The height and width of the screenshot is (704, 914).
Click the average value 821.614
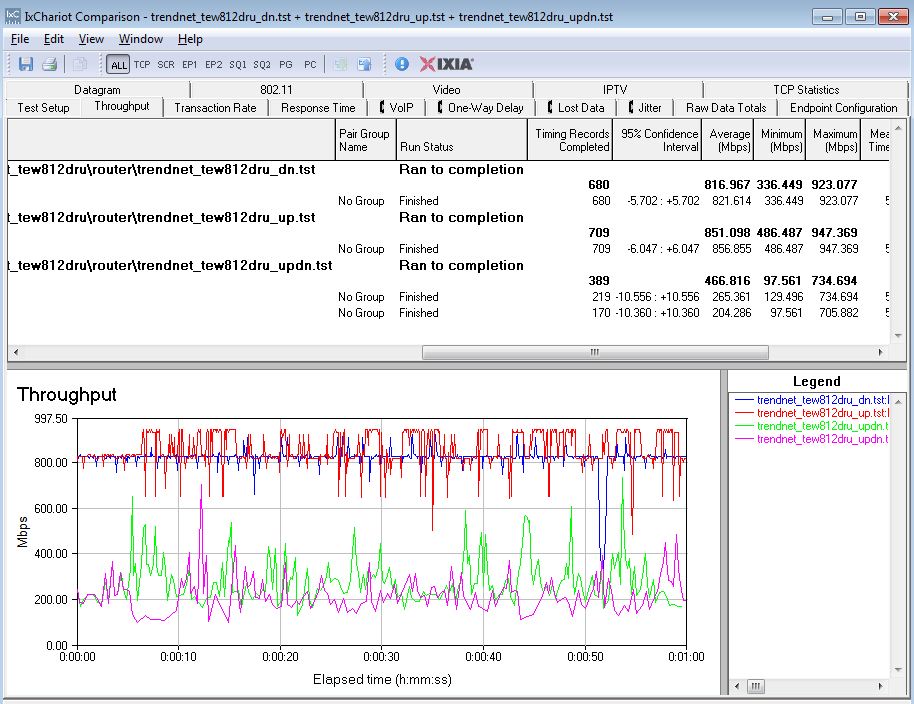click(731, 201)
